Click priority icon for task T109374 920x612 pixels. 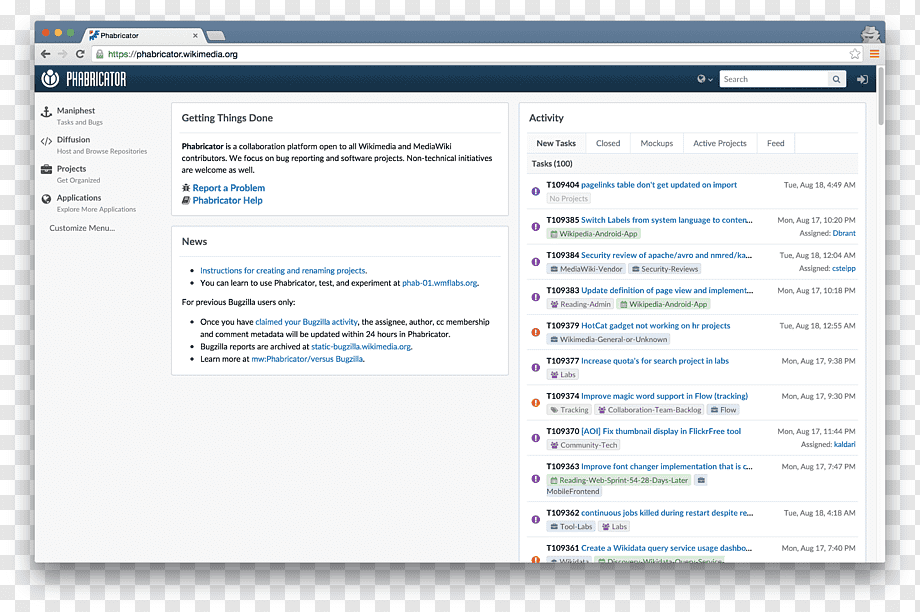536,403
